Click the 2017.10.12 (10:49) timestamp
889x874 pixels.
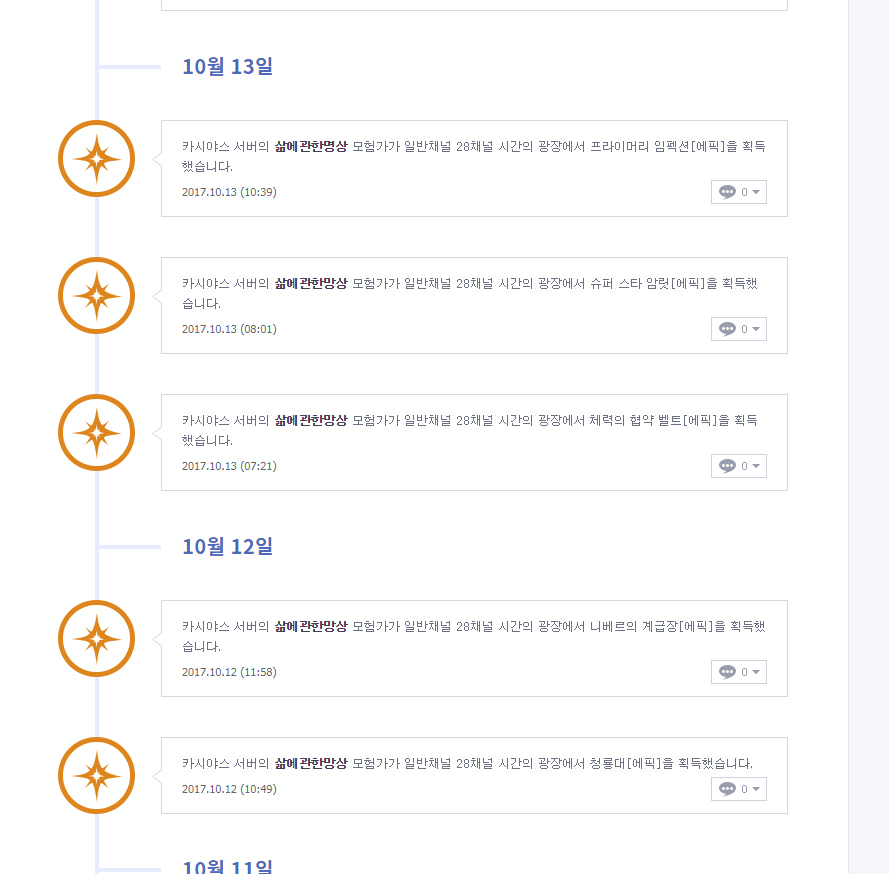229,789
